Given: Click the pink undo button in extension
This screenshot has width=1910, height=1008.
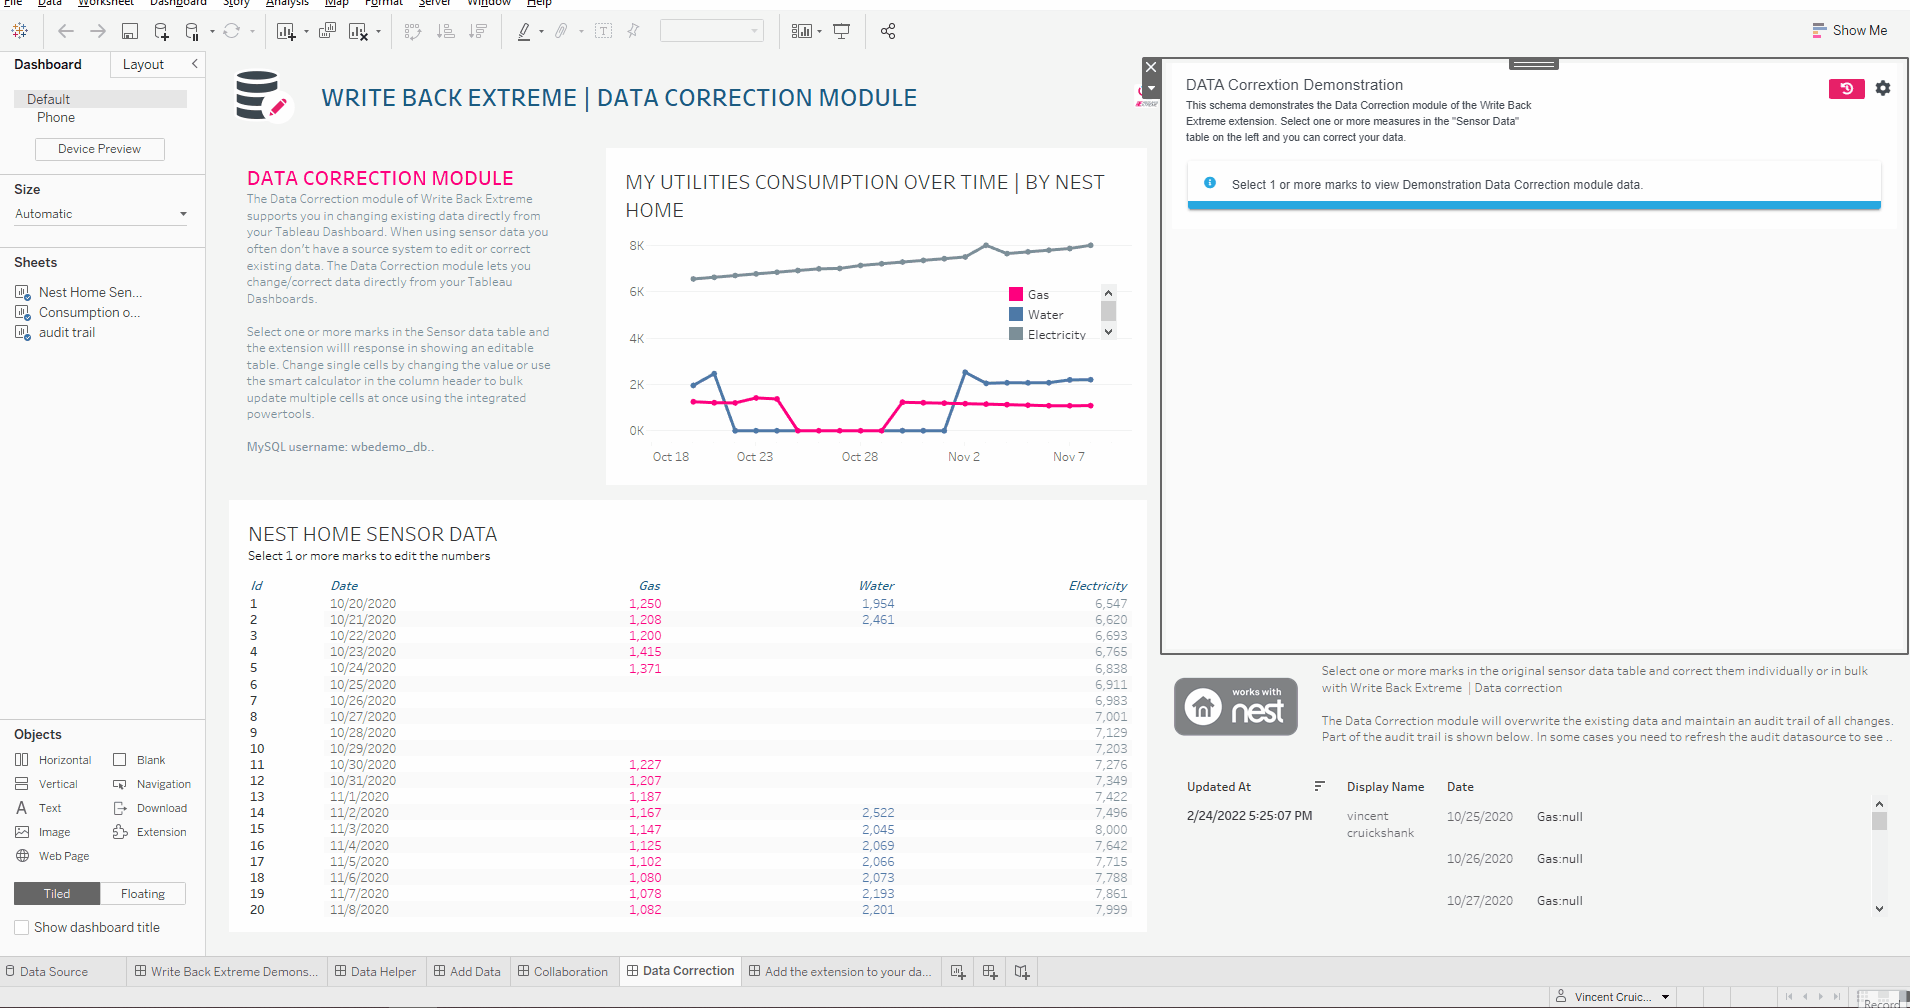Looking at the screenshot, I should [1846, 89].
